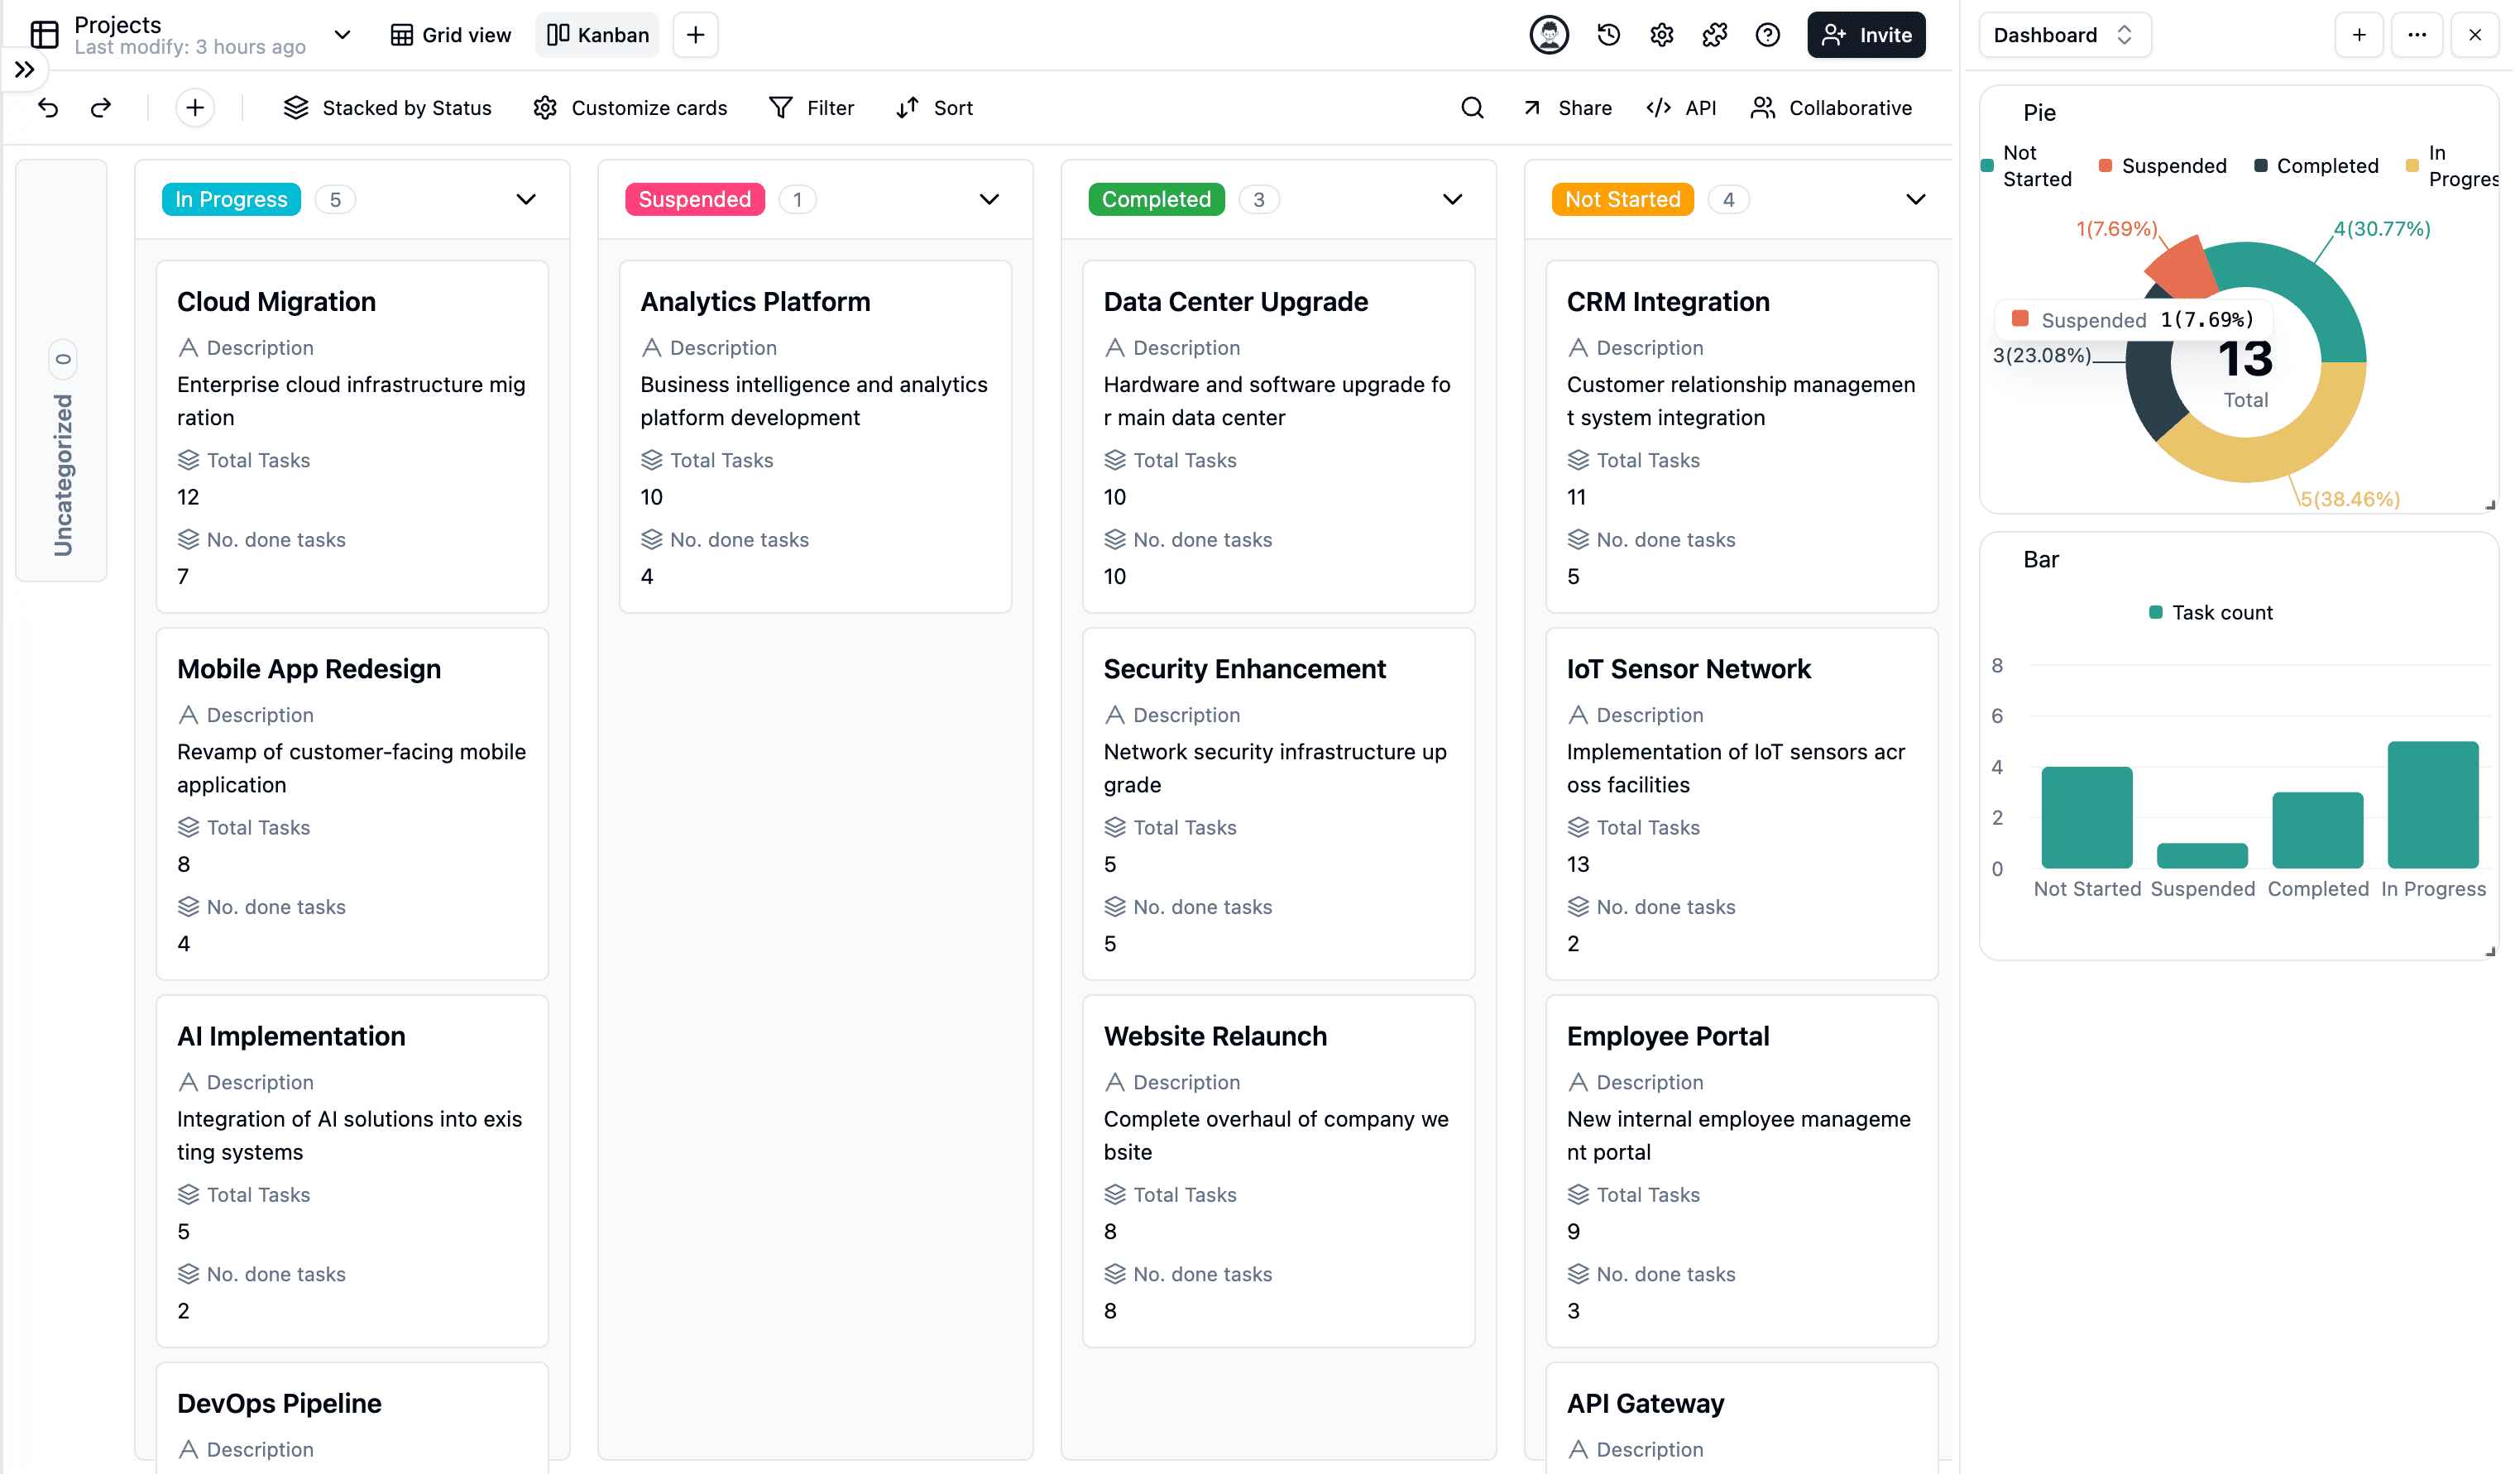Expand the In Progress column chevron

[x=525, y=199]
